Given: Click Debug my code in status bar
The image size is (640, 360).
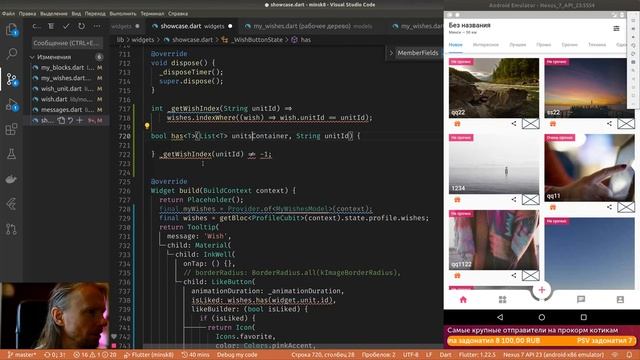Looking at the screenshot, I should [237, 355].
